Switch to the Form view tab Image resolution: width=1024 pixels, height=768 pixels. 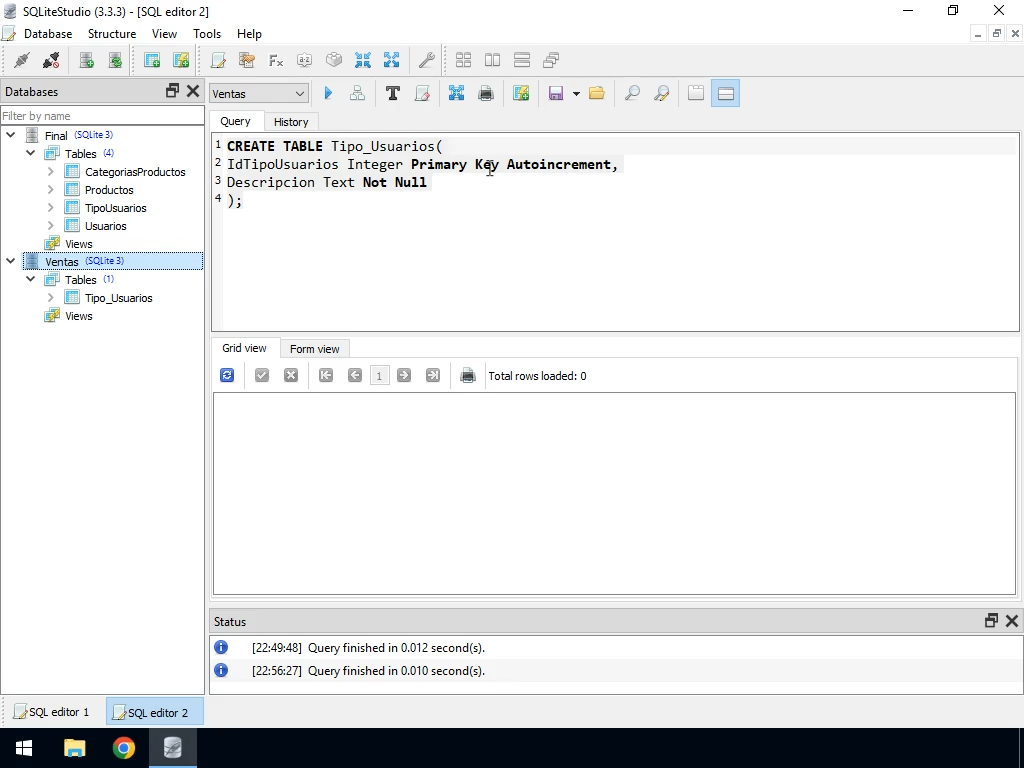314,349
